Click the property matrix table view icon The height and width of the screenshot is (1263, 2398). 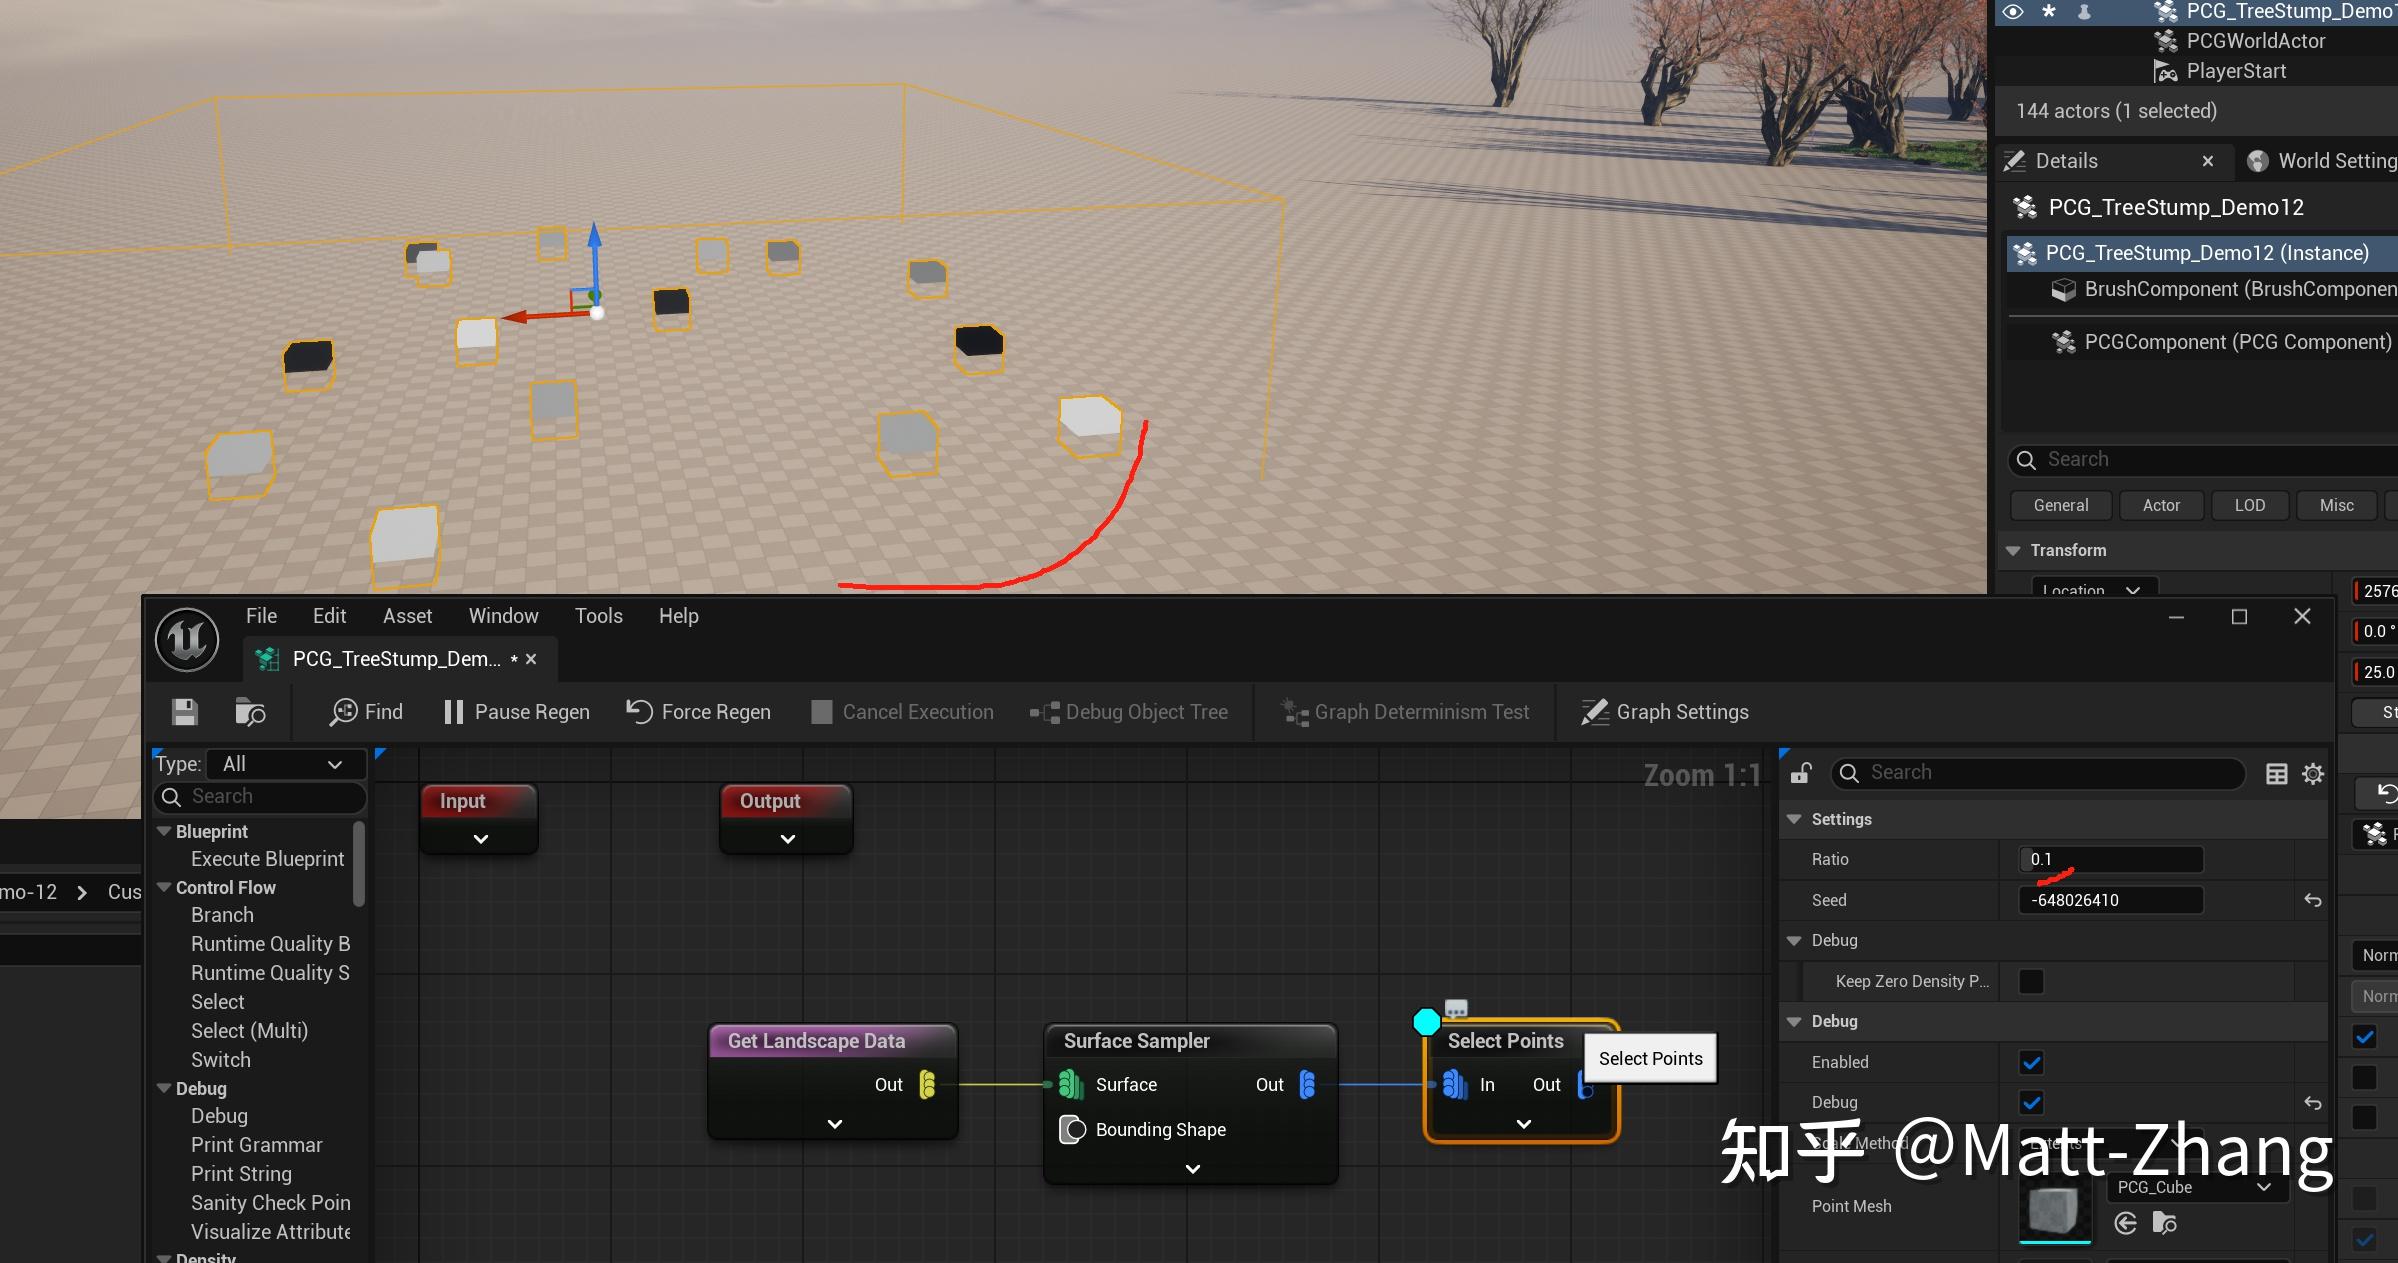click(x=2276, y=773)
